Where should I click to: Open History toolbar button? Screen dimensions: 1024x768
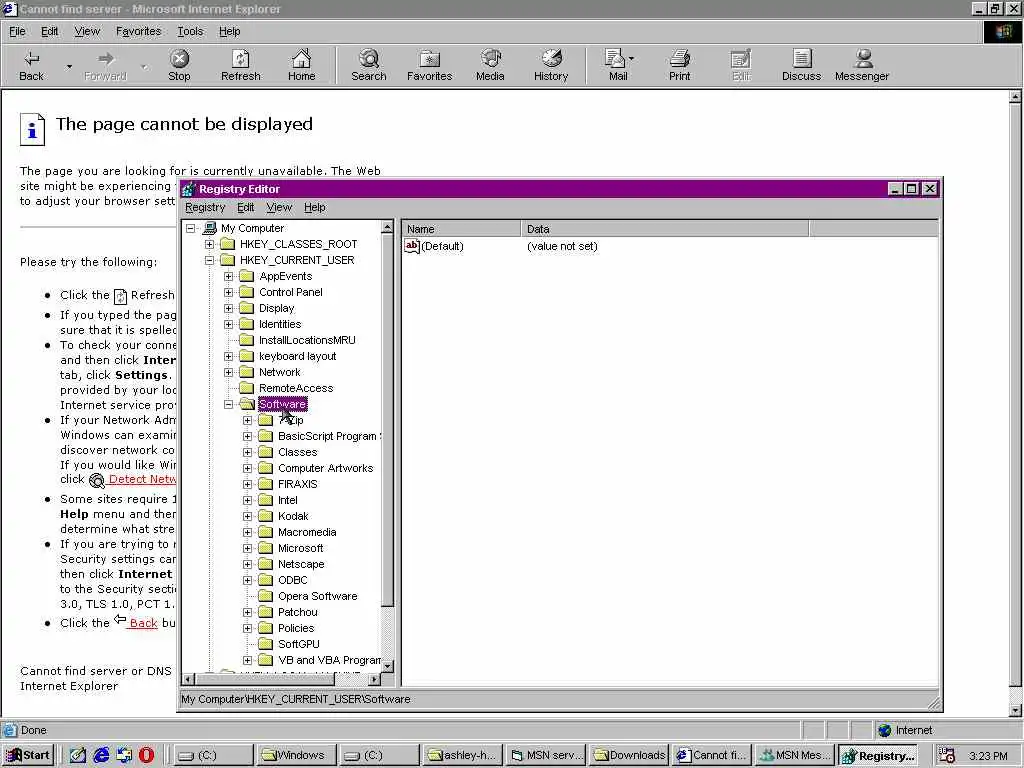[x=551, y=65]
